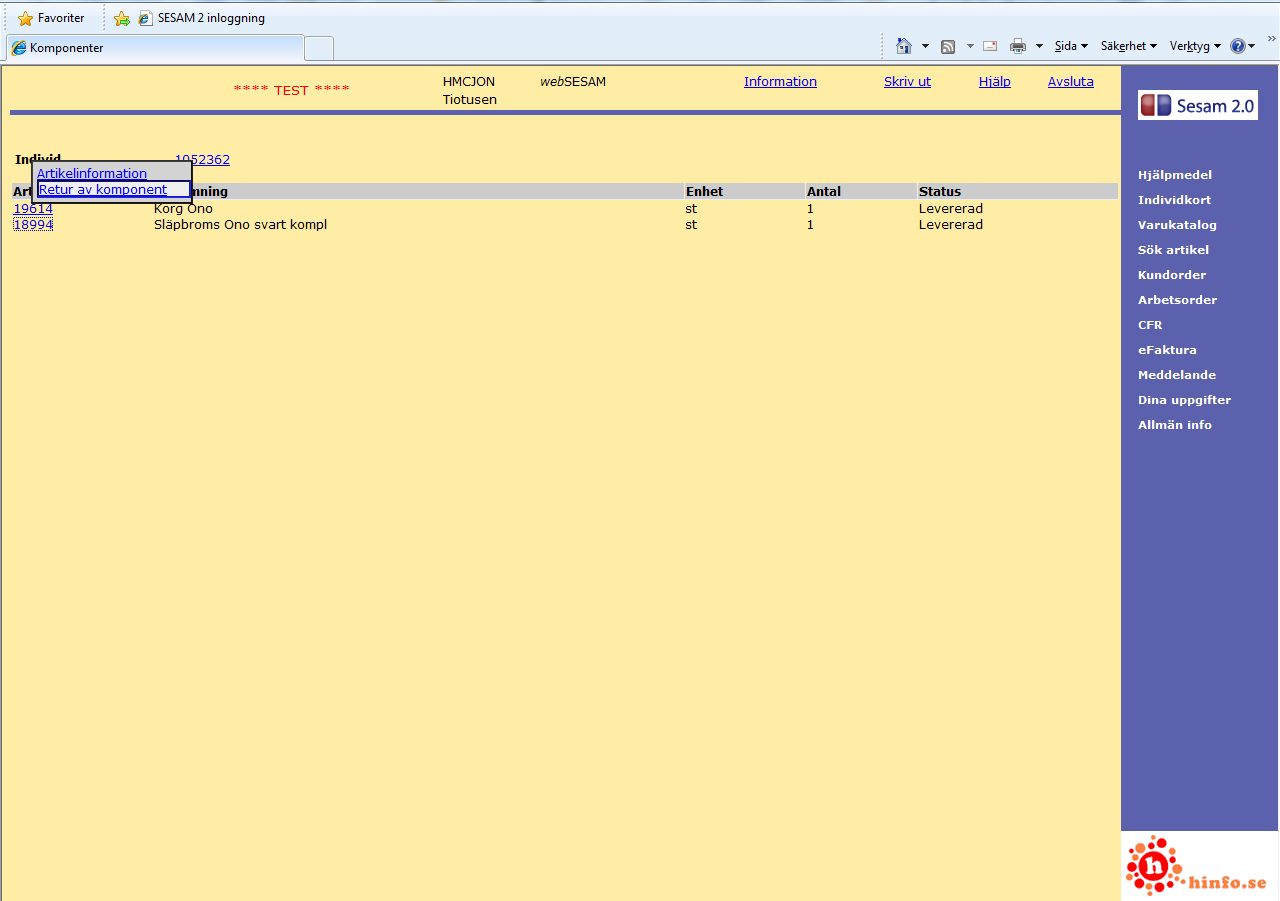Image resolution: width=1280 pixels, height=901 pixels.
Task: Click the RSS feeds icon
Action: pos(948,46)
